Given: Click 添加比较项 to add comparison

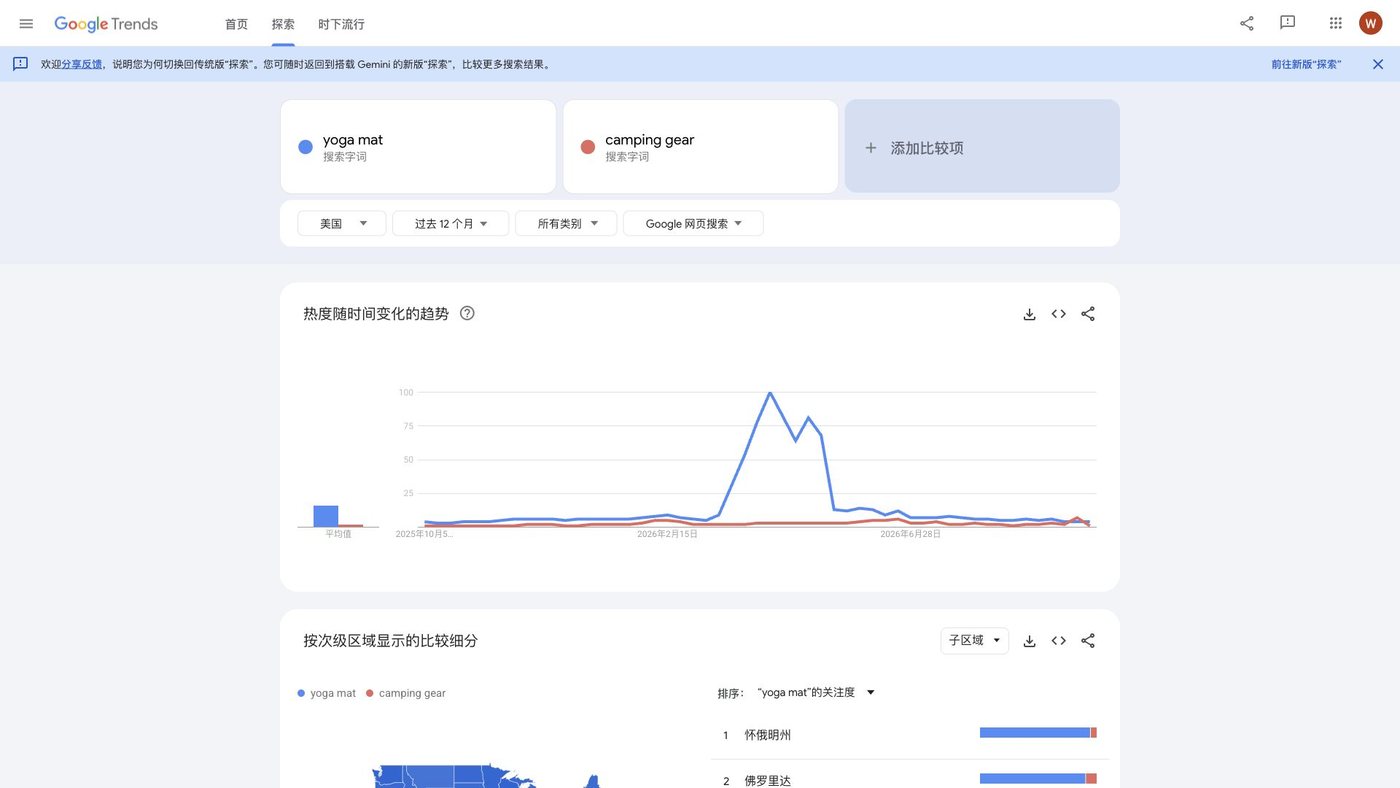Looking at the screenshot, I should click(x=982, y=146).
